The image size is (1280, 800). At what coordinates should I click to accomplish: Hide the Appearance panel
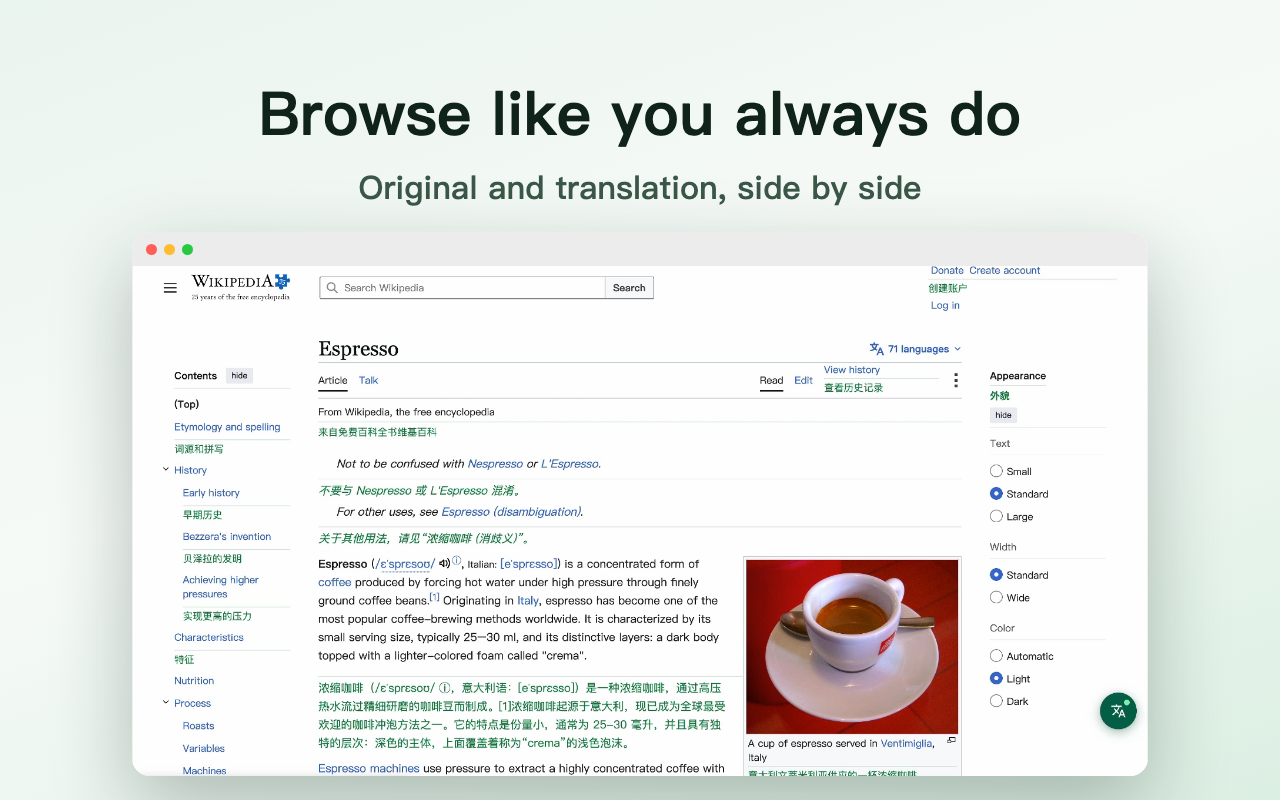pos(1003,415)
